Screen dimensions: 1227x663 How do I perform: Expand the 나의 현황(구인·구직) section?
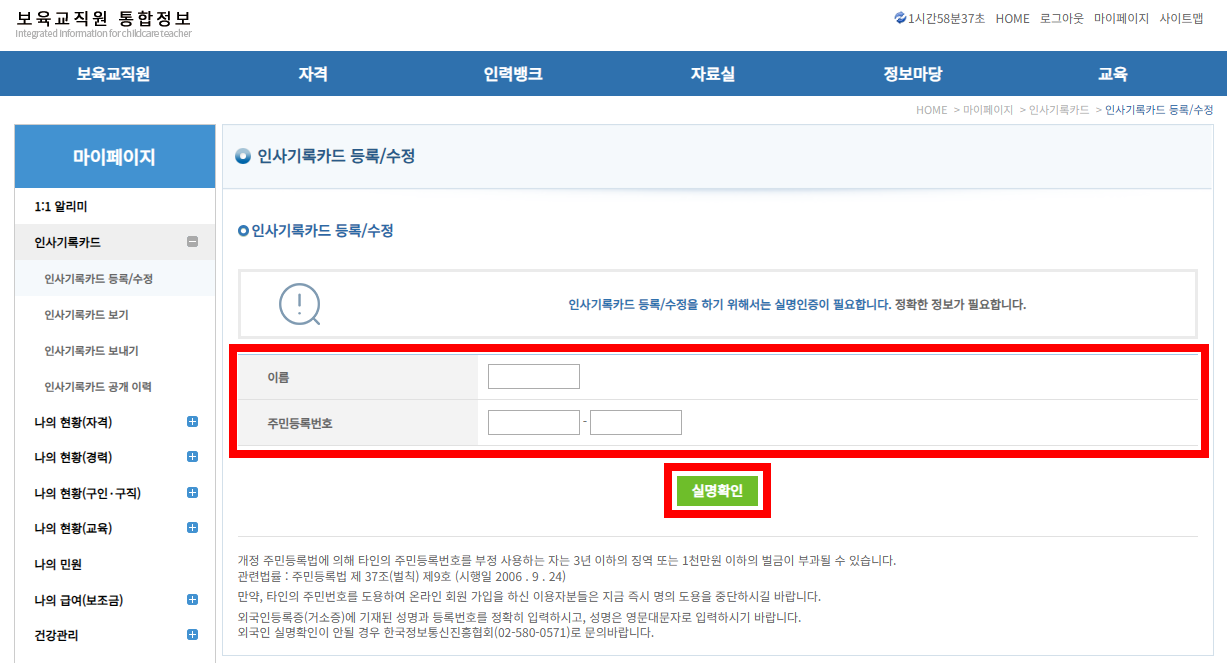193,493
